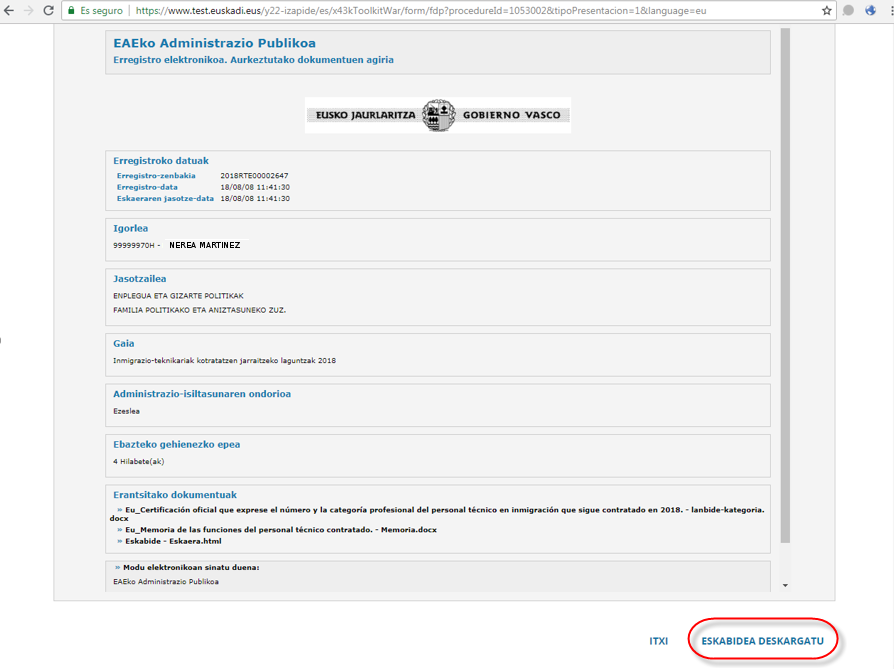Click the scrollbar down arrow
This screenshot has width=894, height=669.
(785, 586)
